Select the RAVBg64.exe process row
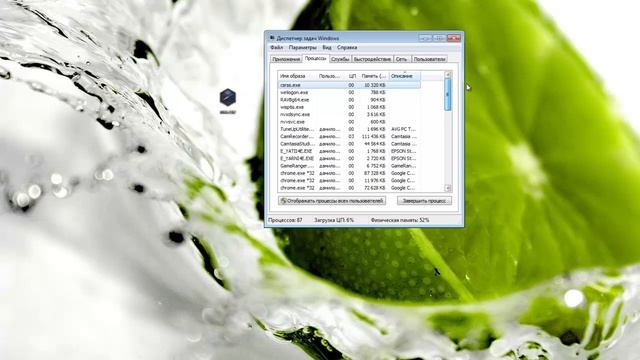 [x=349, y=100]
